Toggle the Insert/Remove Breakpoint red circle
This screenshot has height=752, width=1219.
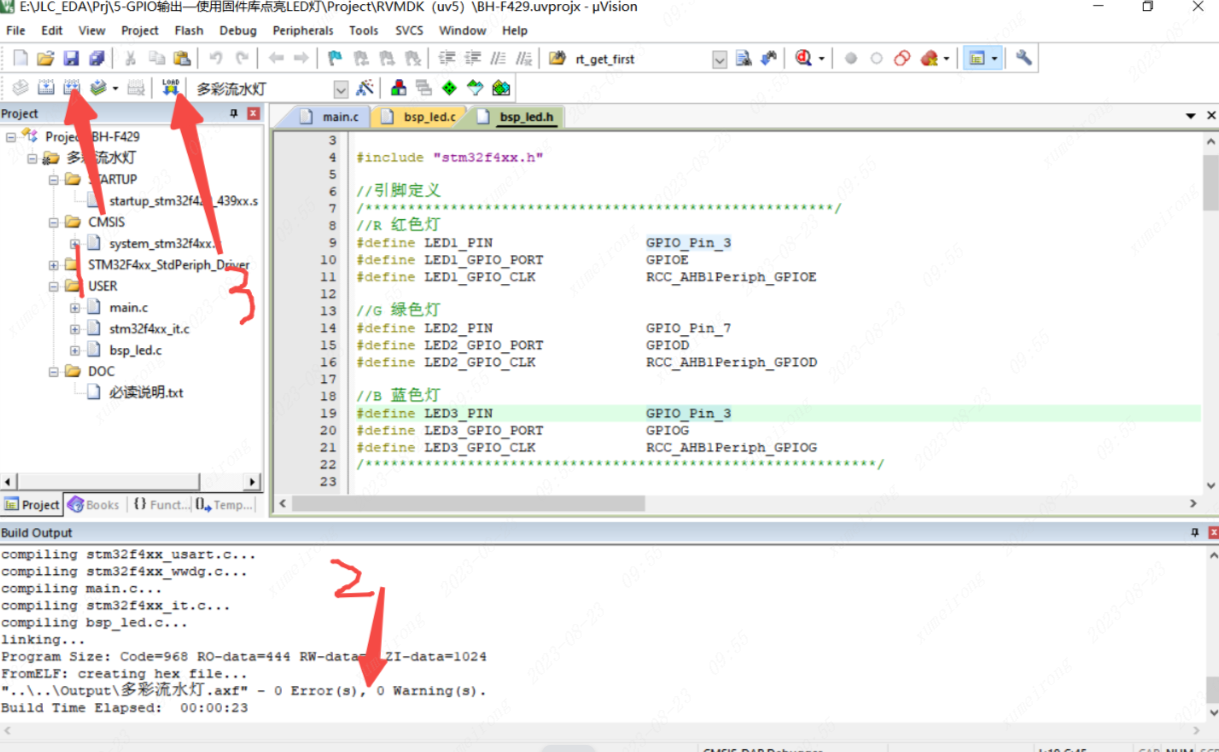point(851,59)
